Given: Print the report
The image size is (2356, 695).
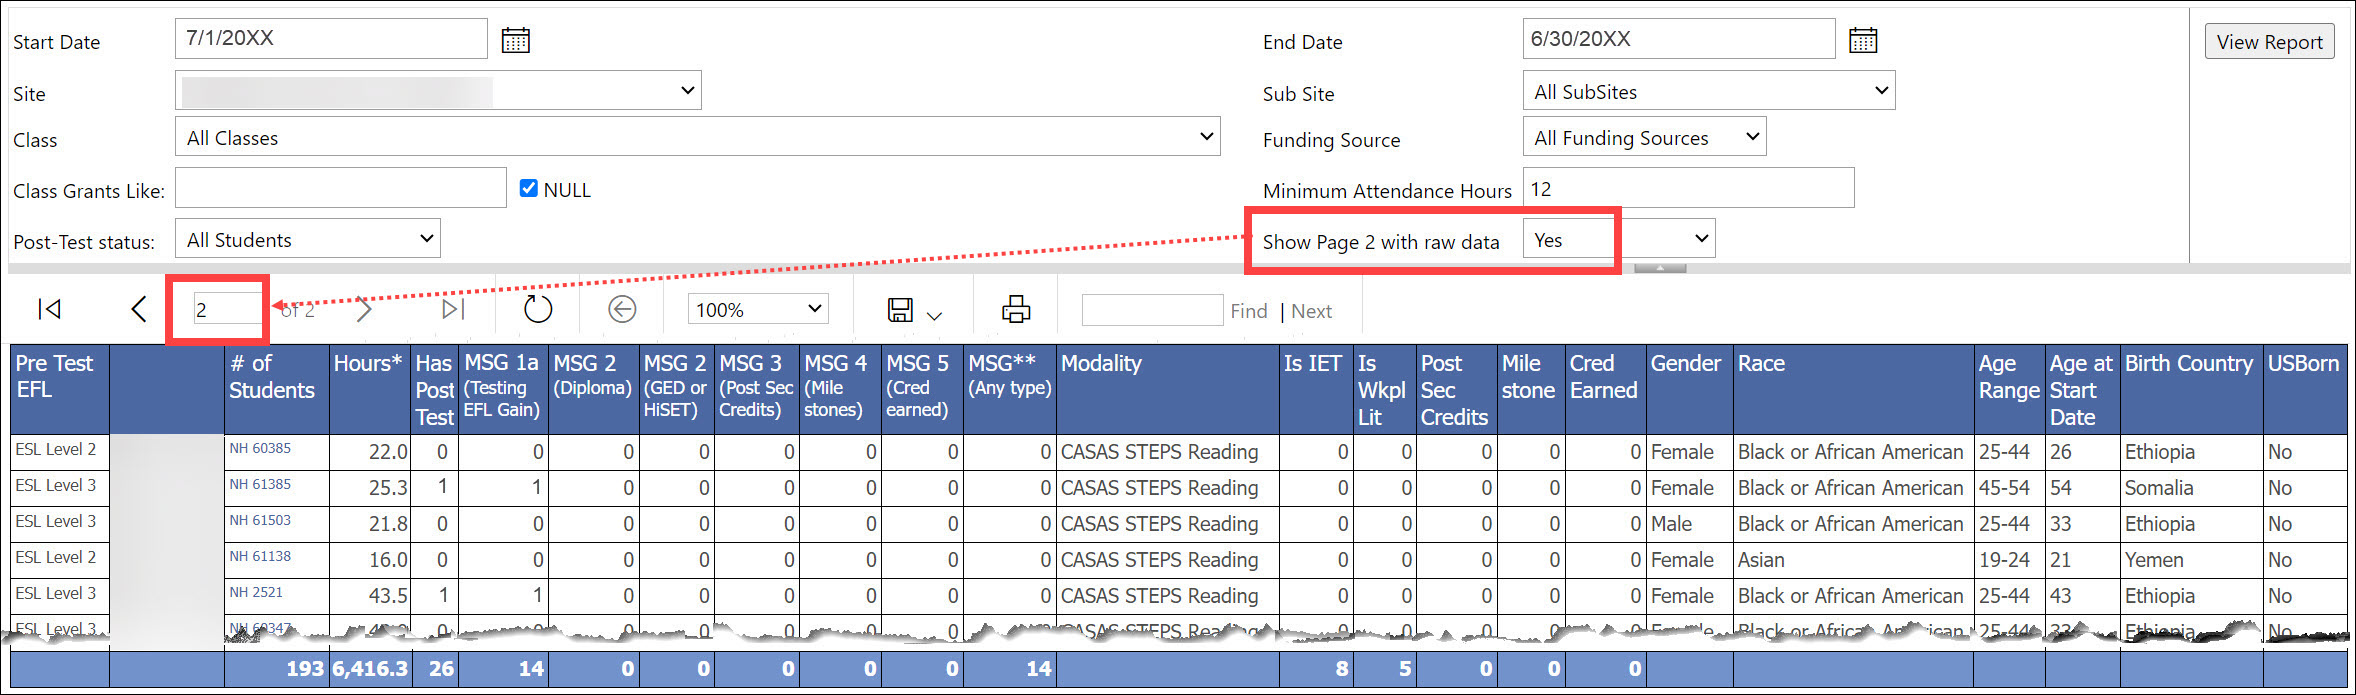Looking at the screenshot, I should (x=1016, y=310).
